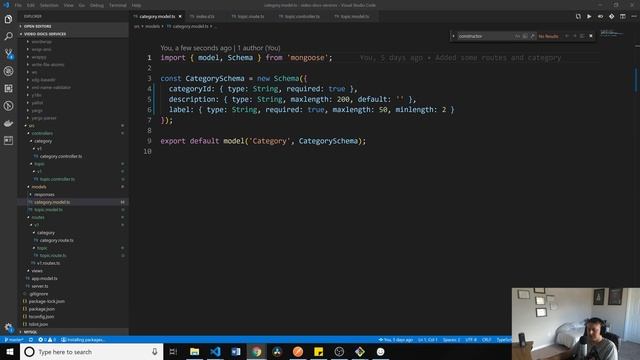This screenshot has height=360, width=640.
Task: Click Ln 1, Col 1 in status bar
Action: pyautogui.click(x=427, y=340)
